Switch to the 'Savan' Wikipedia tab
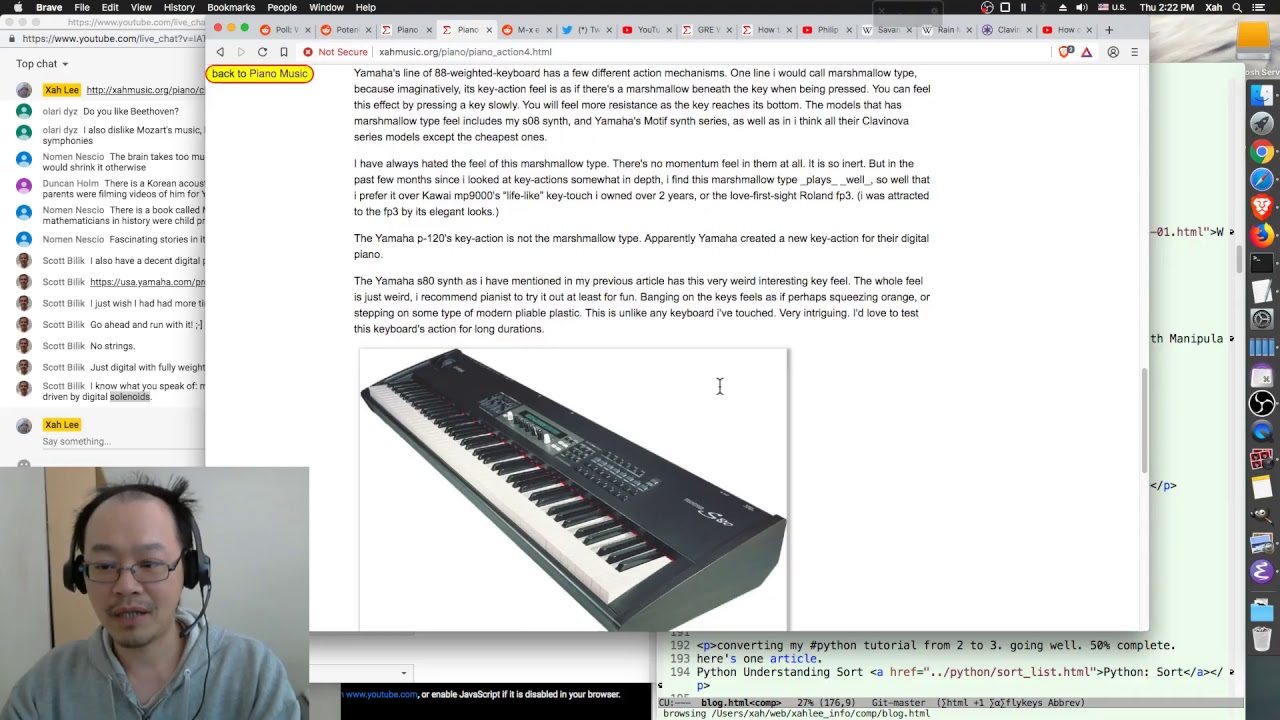The image size is (1280, 720). (886, 30)
